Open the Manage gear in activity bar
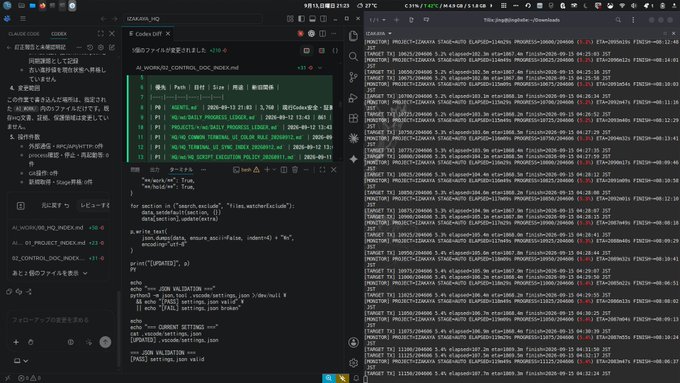Viewport: 680px width, 383px height. point(353,363)
